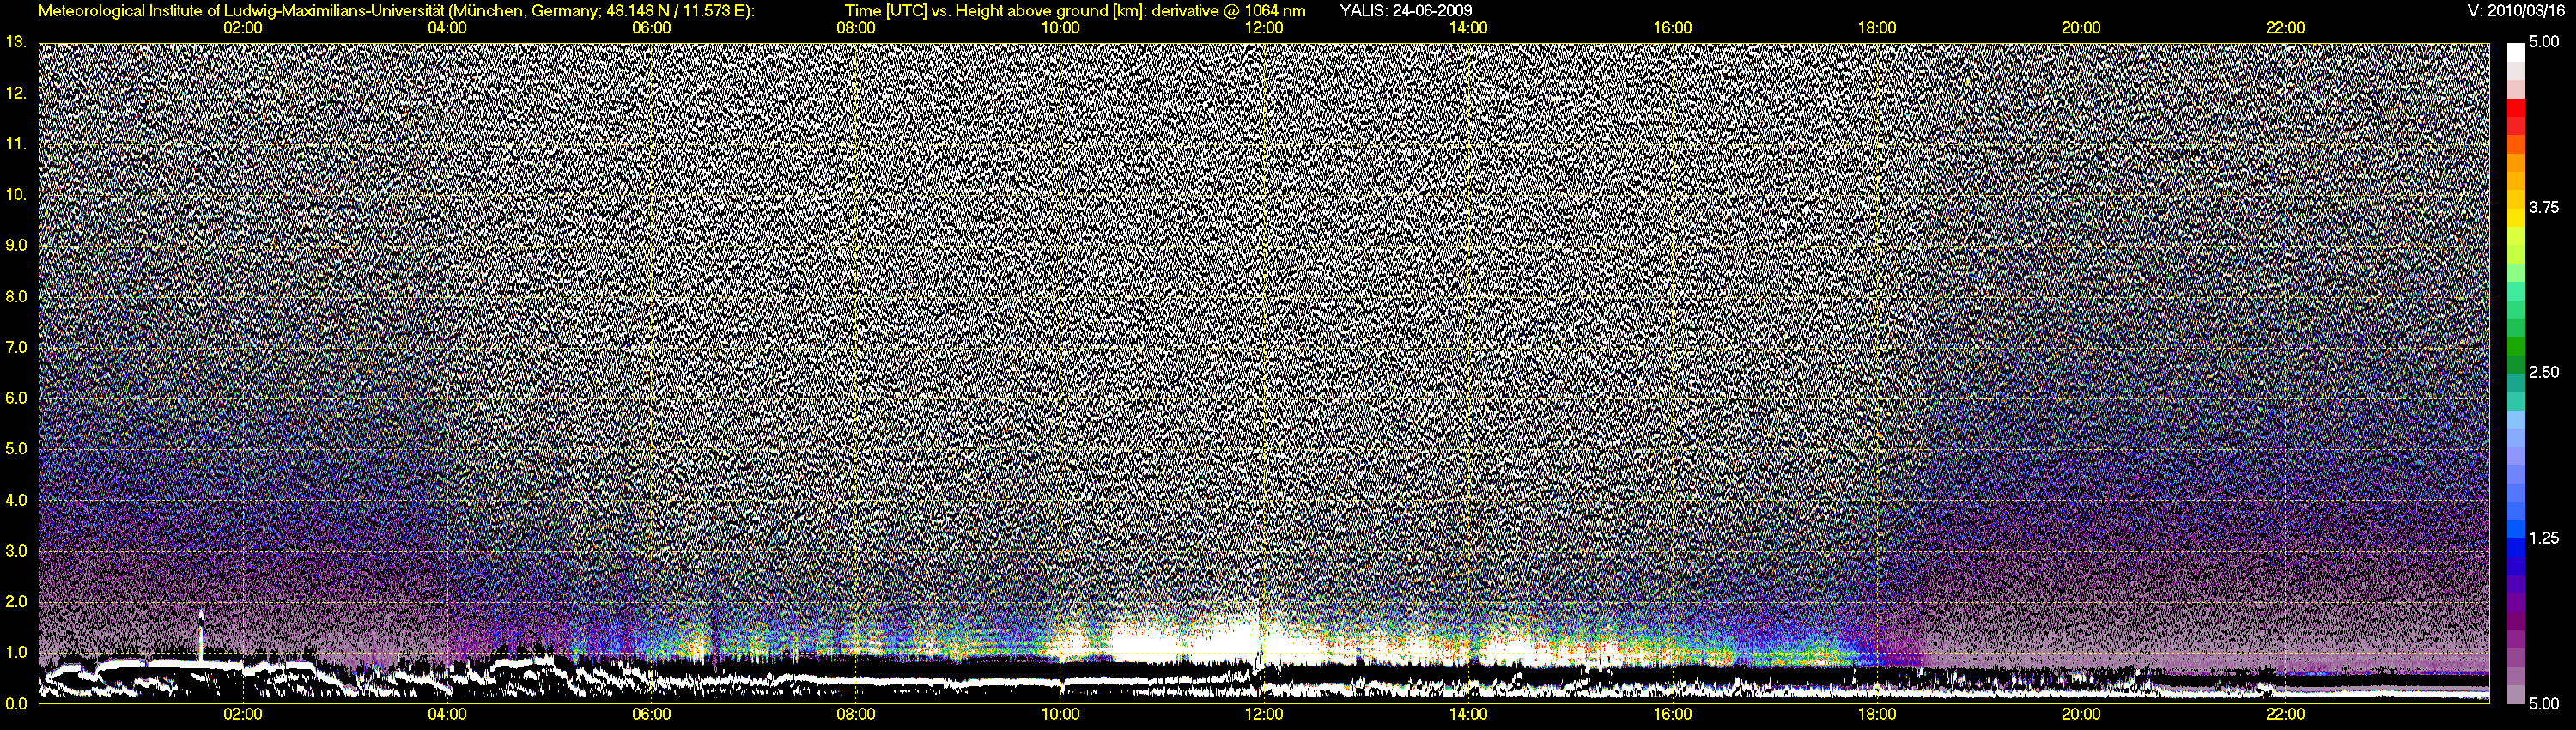
Task: Click the 5.00 value at the colorbar top
Action: coord(2544,42)
